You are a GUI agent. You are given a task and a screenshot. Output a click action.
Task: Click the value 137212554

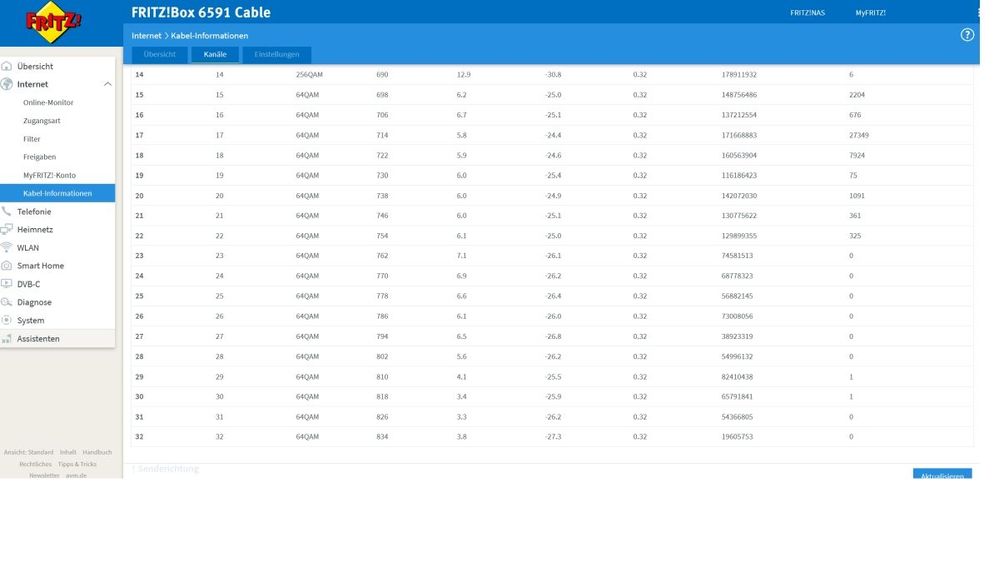click(x=739, y=115)
